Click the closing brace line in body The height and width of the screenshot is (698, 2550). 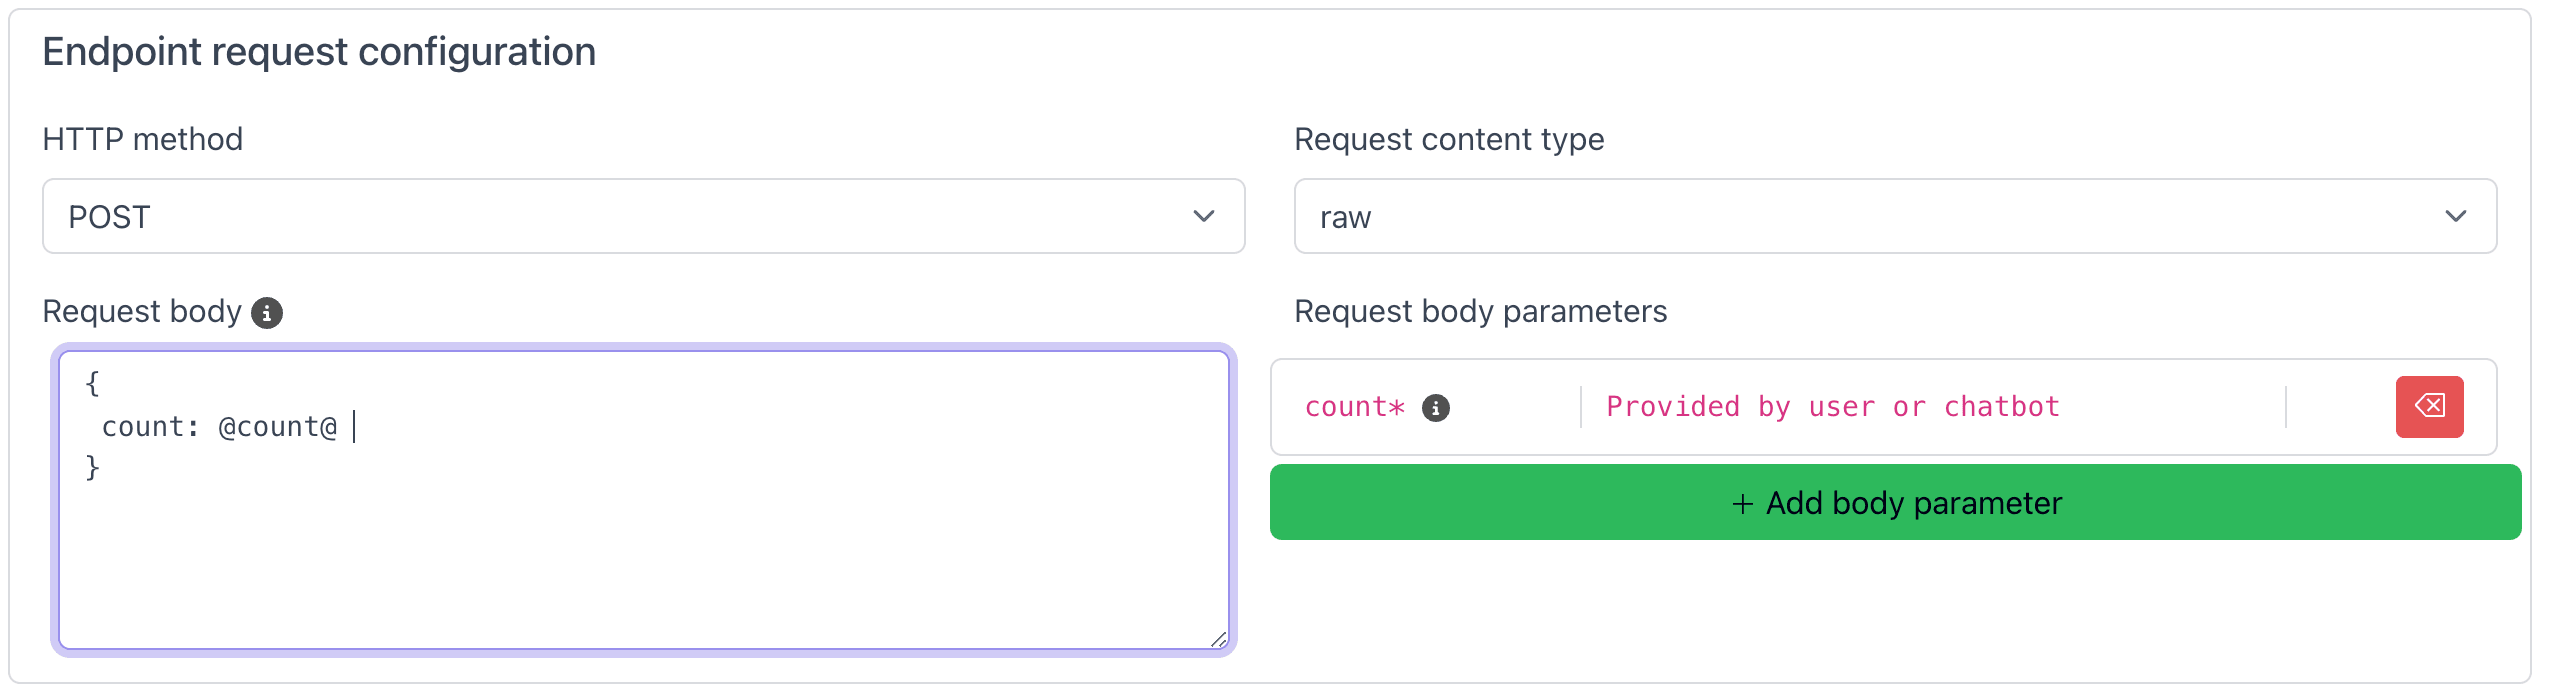tap(92, 467)
